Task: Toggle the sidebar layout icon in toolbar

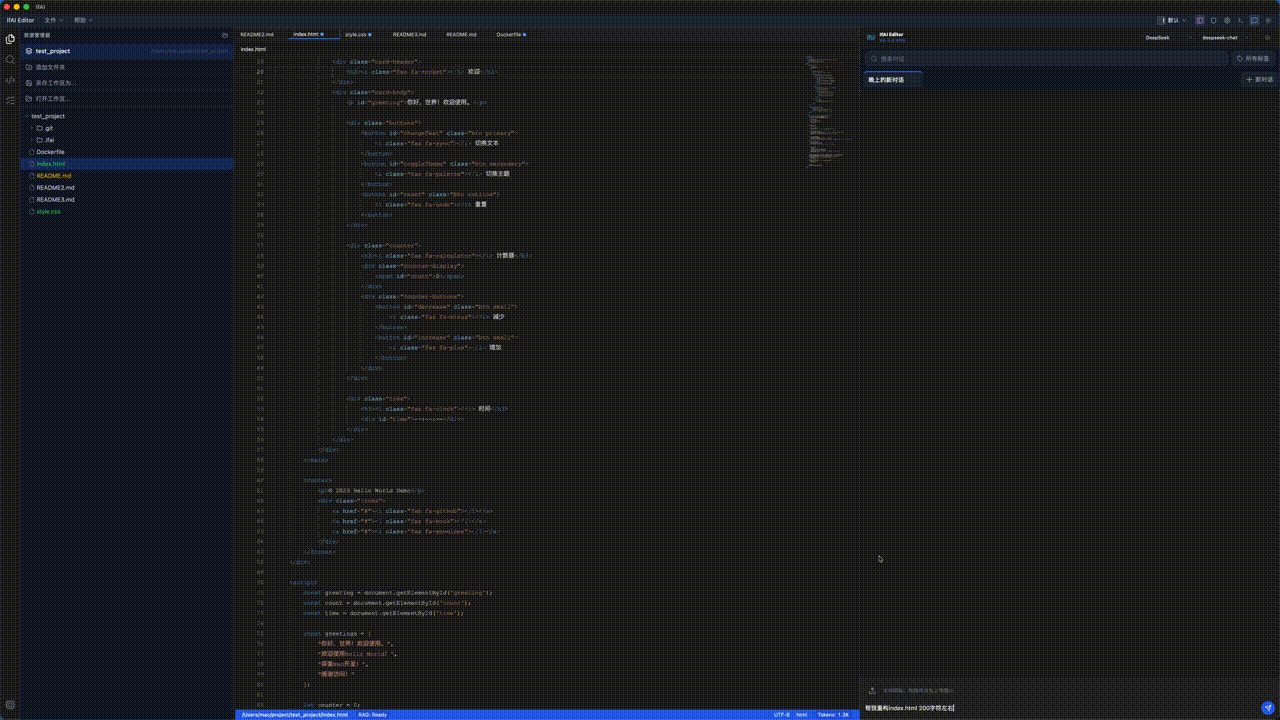Action: (x=1200, y=20)
